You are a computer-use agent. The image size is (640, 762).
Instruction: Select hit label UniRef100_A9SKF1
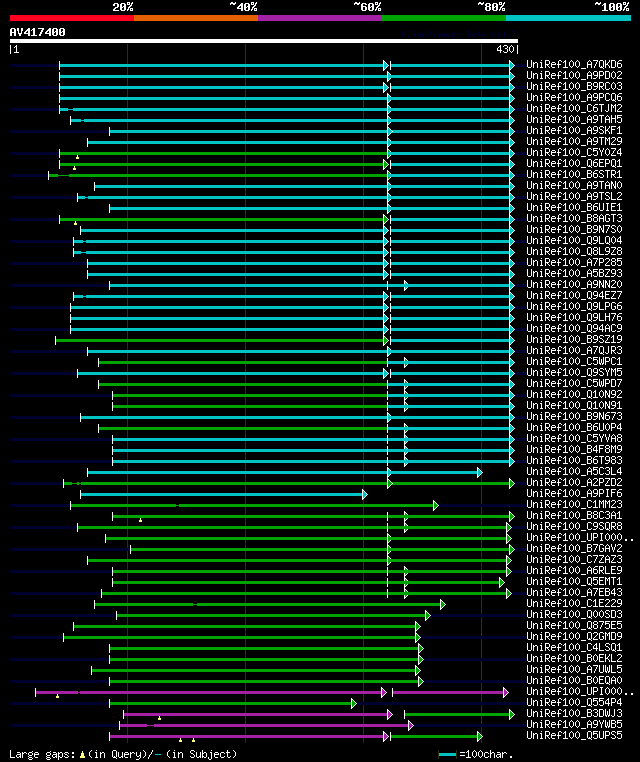[574, 130]
